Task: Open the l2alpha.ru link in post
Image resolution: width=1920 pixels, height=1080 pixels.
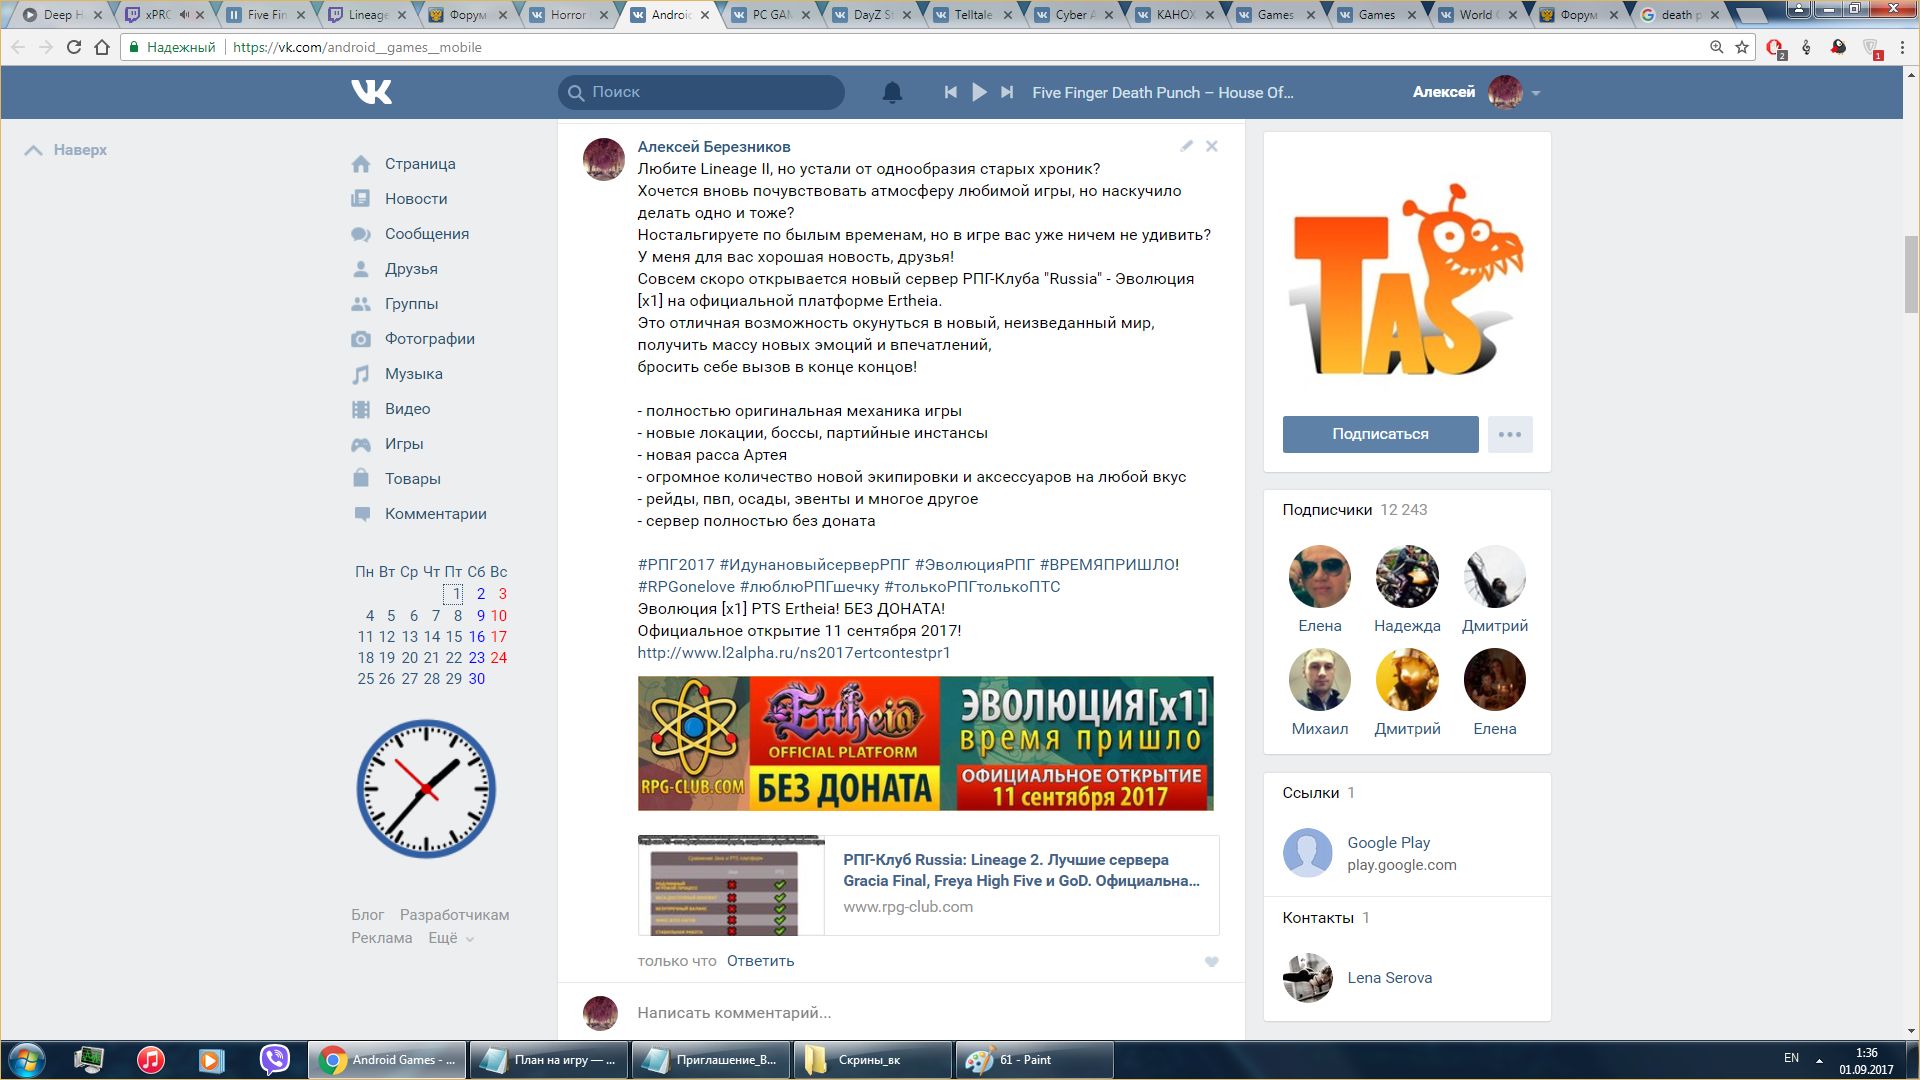Action: pos(794,653)
